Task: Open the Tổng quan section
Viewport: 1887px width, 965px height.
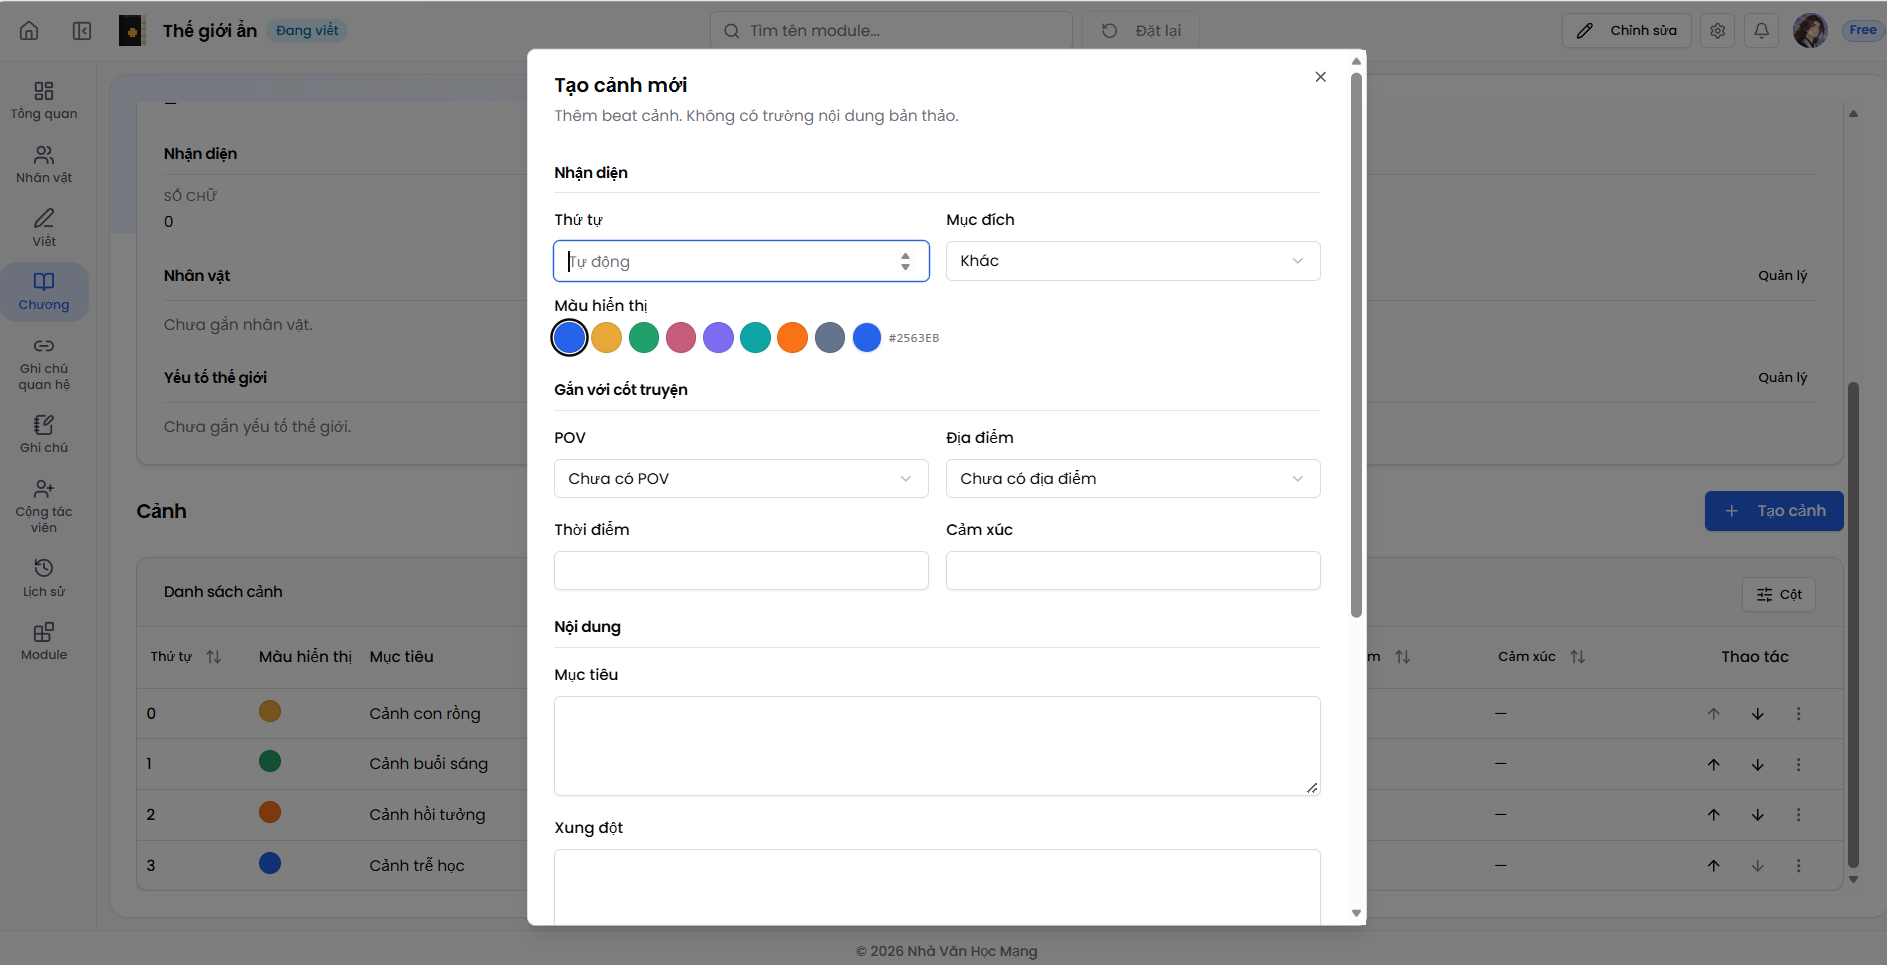Action: [x=44, y=101]
